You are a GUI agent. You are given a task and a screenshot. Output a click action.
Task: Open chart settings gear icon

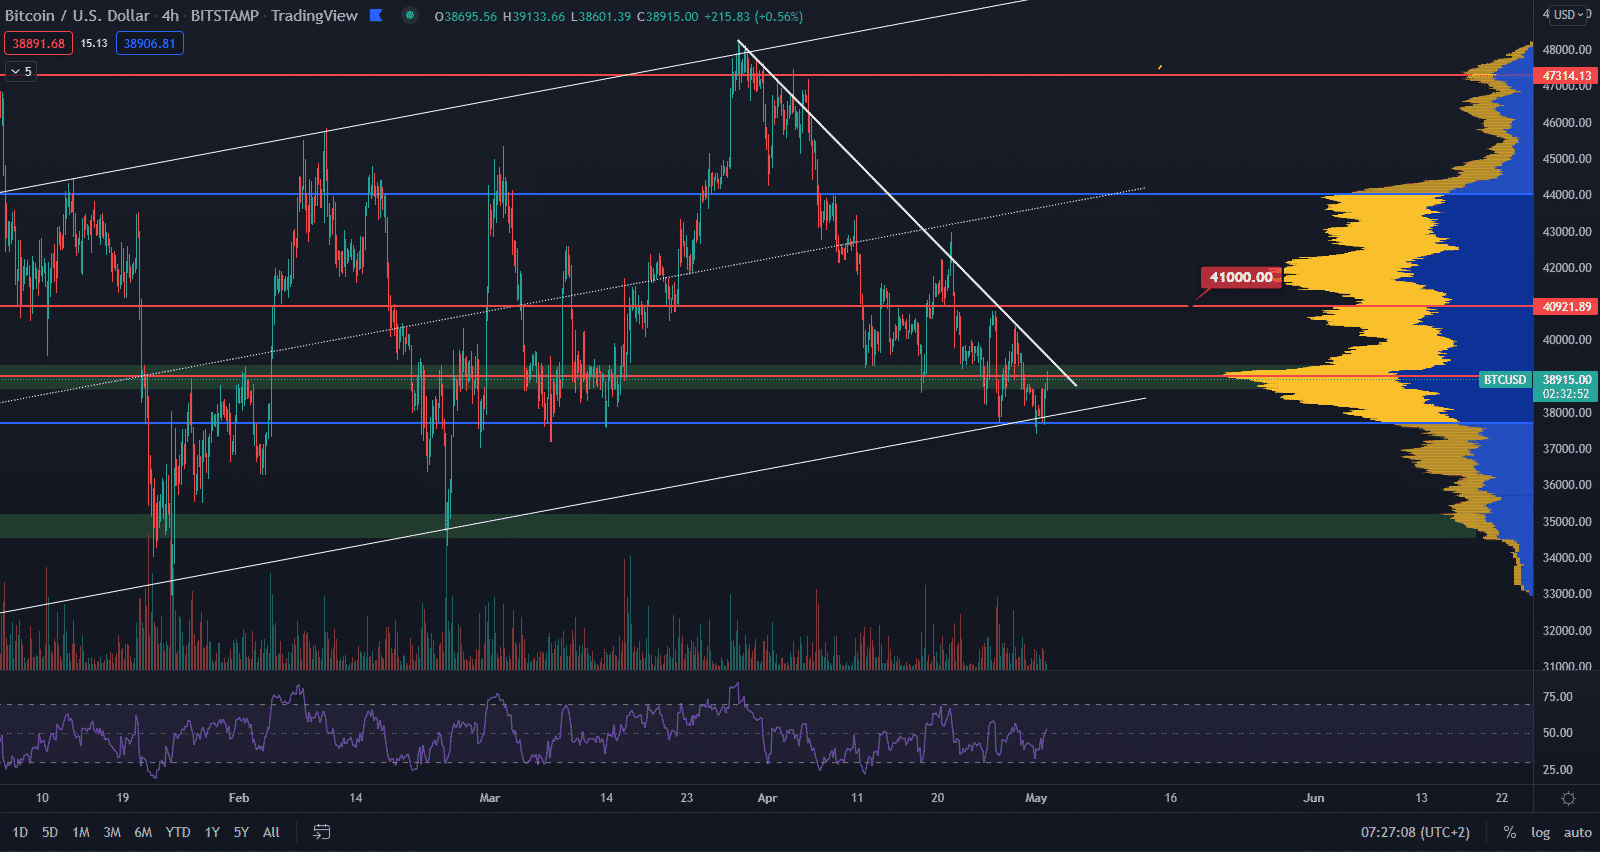[x=1568, y=798]
